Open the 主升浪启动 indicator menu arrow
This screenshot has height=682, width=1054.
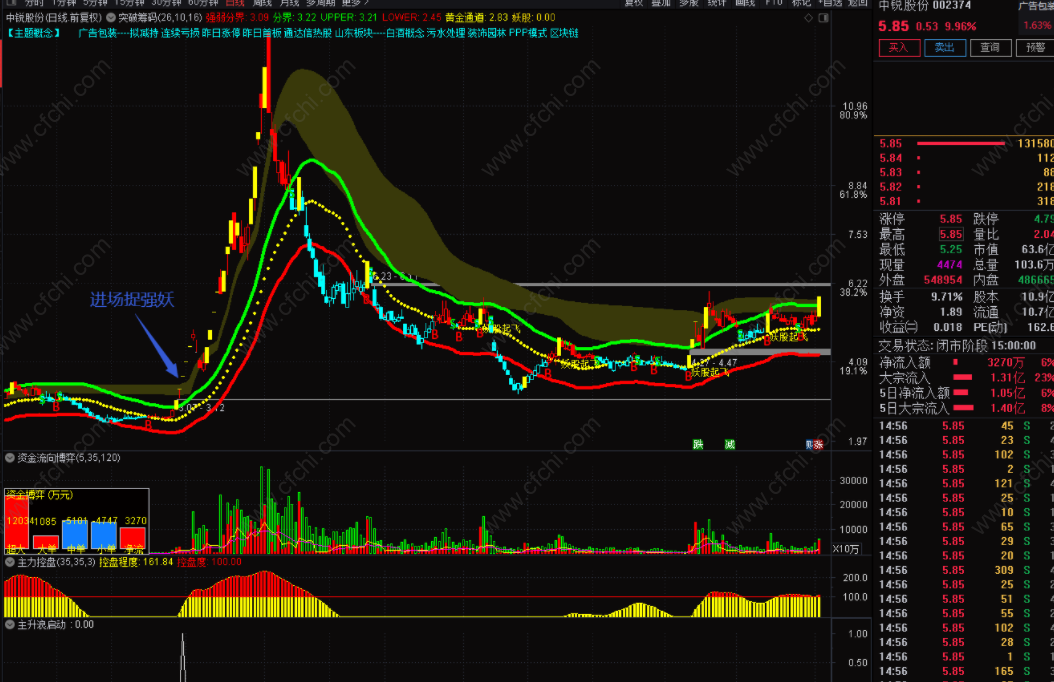point(10,624)
